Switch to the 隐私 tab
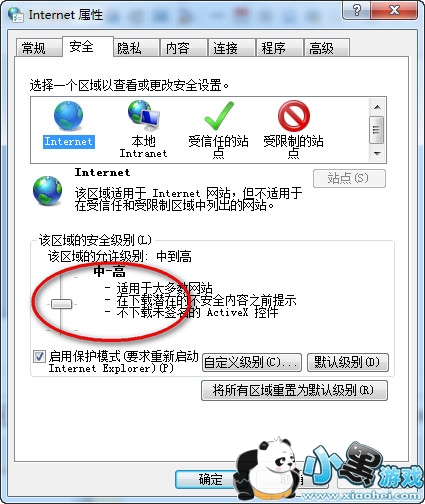Image resolution: width=425 pixels, height=504 pixels. (129, 48)
